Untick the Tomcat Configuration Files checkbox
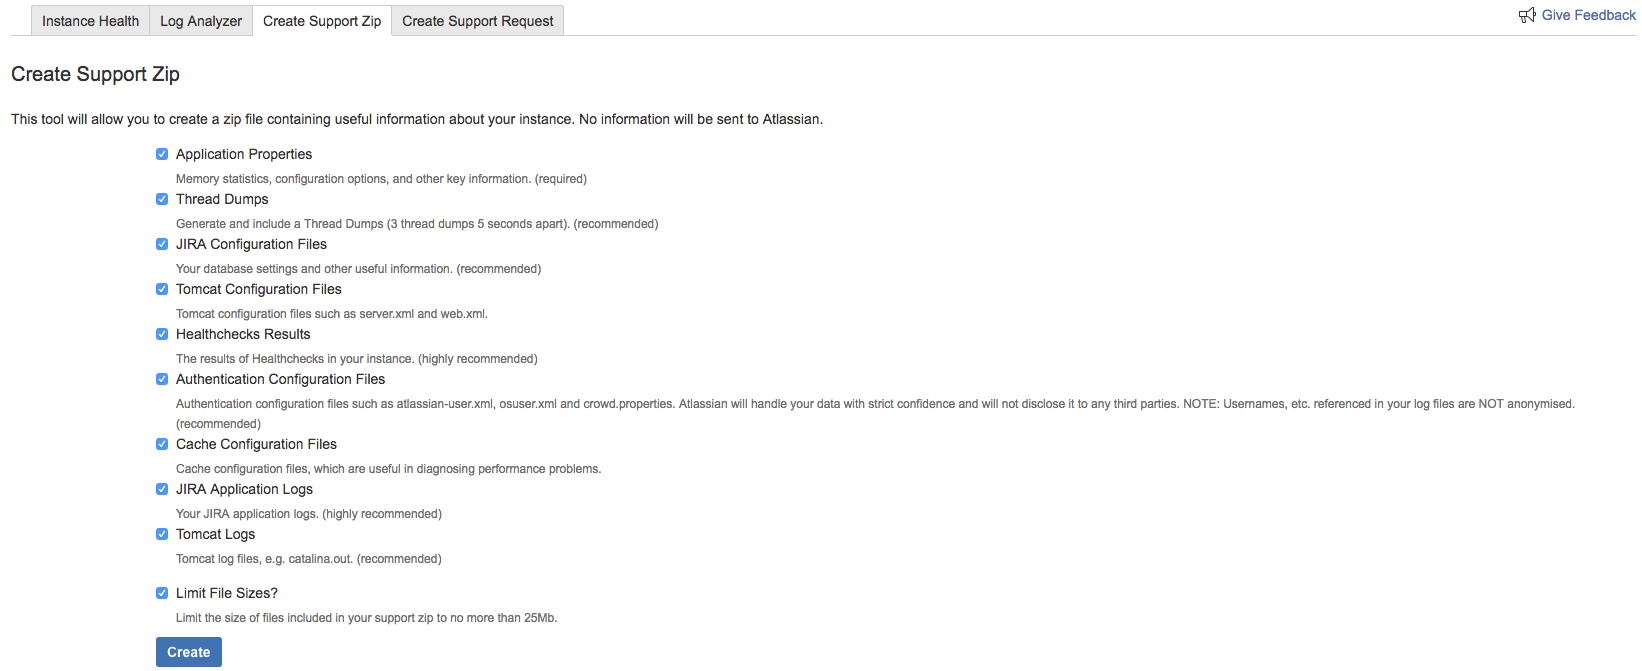 coord(162,289)
